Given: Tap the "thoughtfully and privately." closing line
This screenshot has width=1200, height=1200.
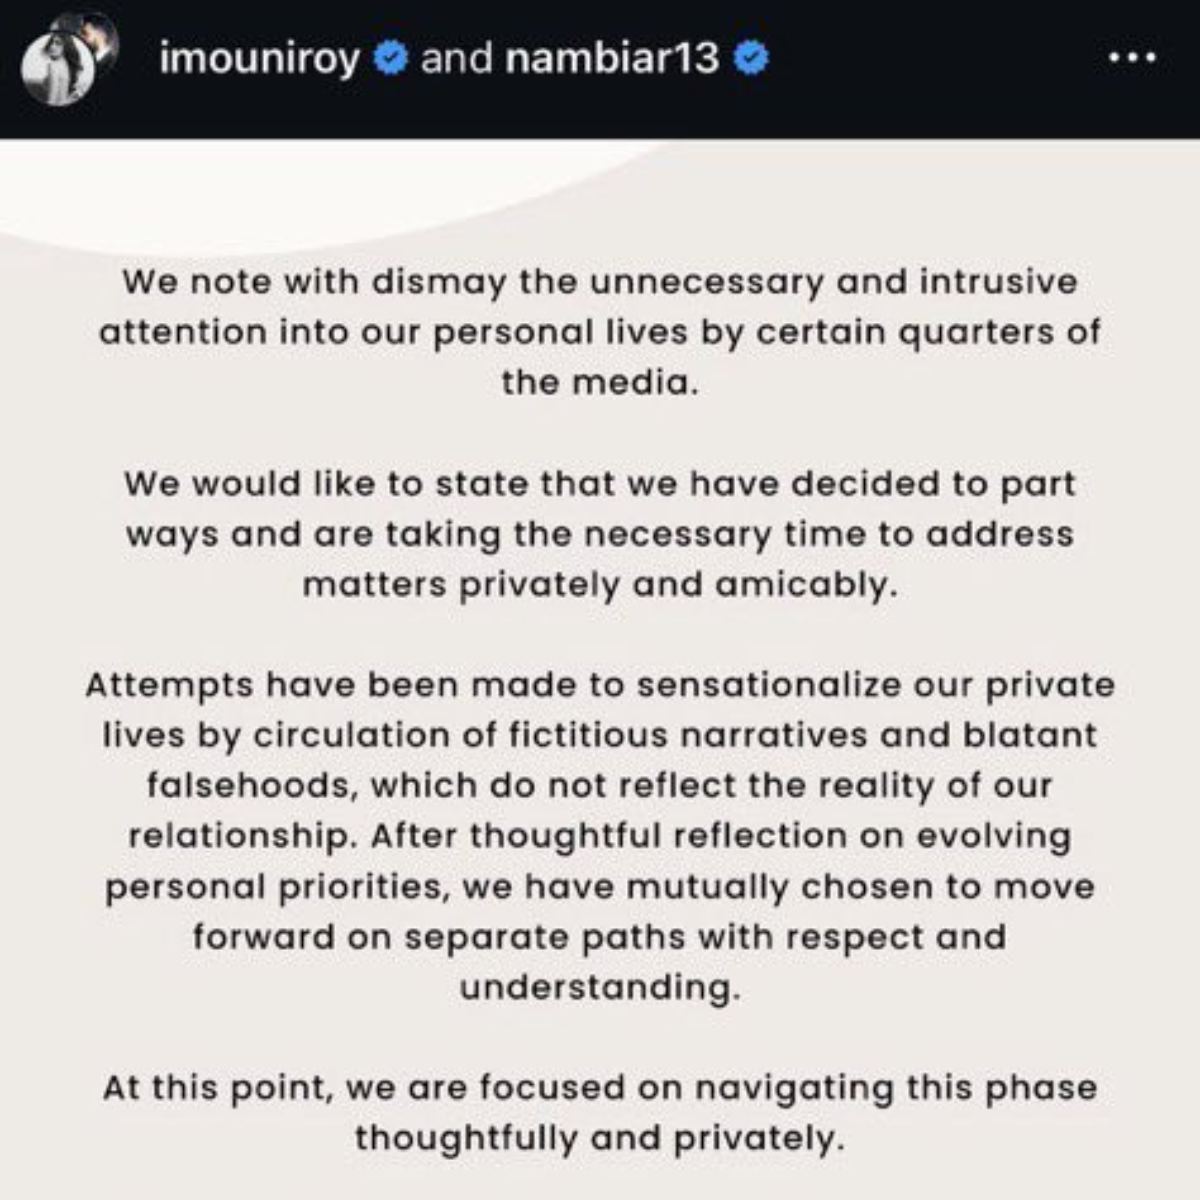Looking at the screenshot, I should pyautogui.click(x=600, y=1139).
